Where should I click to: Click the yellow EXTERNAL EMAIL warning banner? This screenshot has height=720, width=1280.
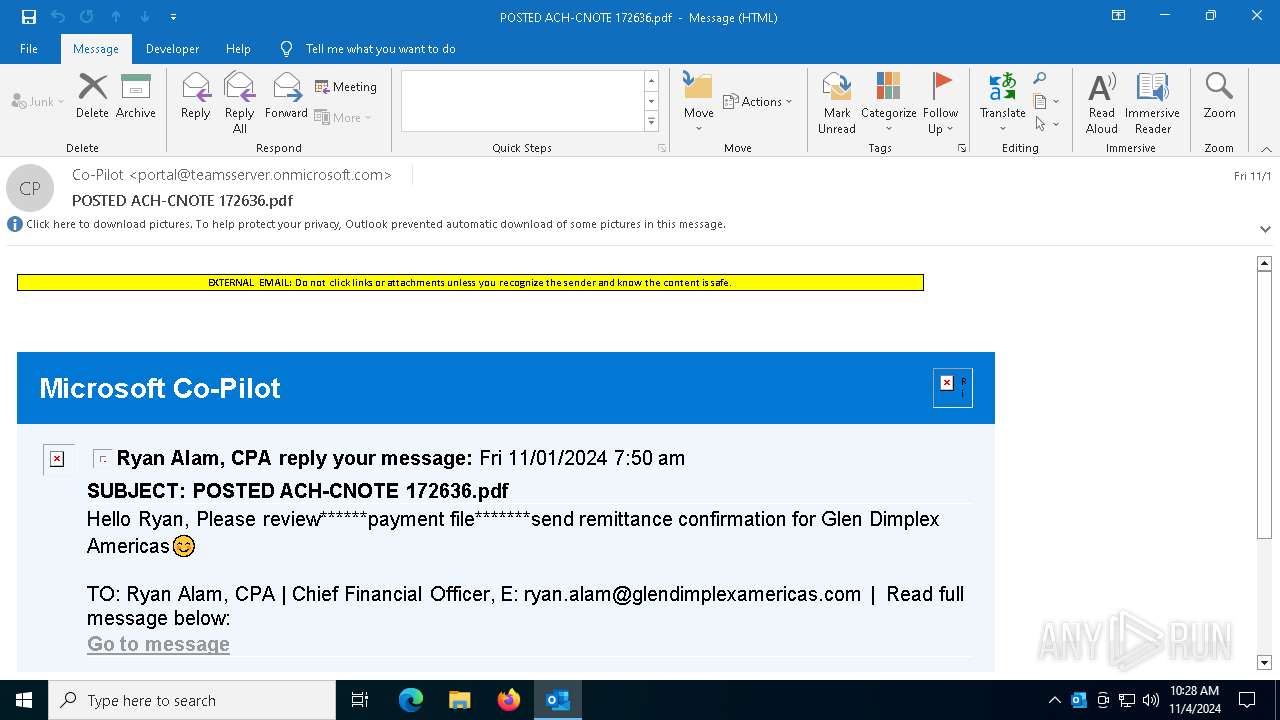[x=470, y=283]
